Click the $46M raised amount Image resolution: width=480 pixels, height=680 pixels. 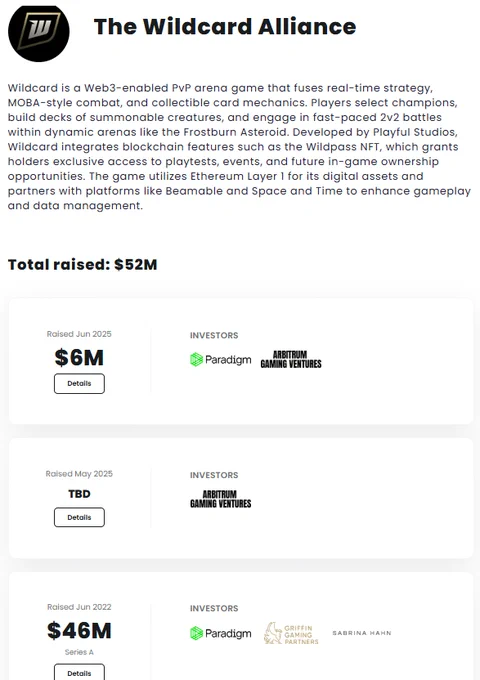pyautogui.click(x=79, y=631)
